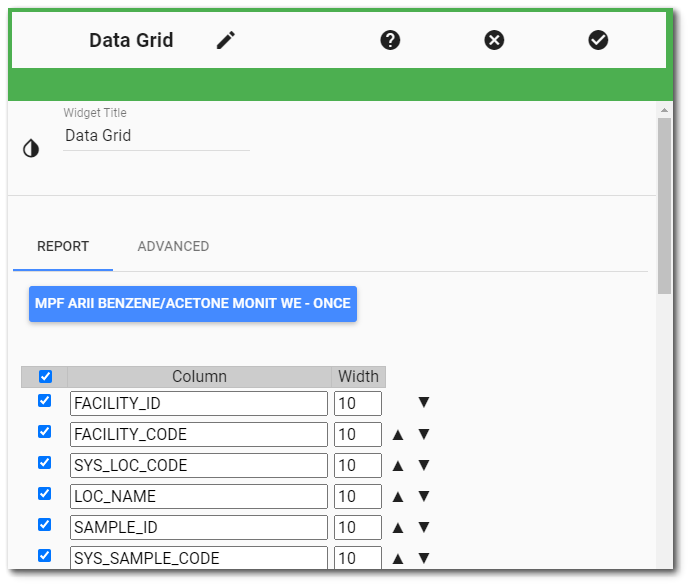Click the Data Grid header title text
This screenshot has width=689, height=585.
(x=131, y=40)
